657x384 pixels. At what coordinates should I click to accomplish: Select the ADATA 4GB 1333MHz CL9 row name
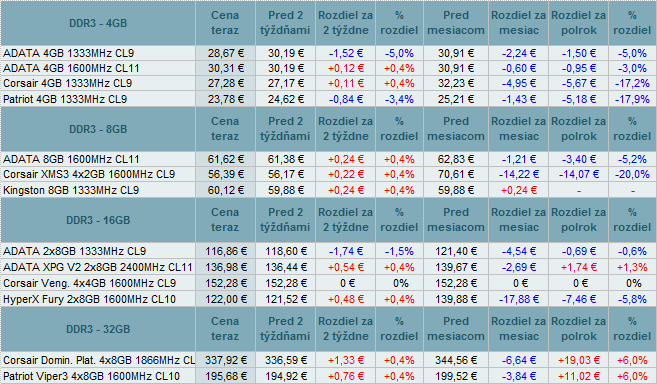tap(69, 53)
